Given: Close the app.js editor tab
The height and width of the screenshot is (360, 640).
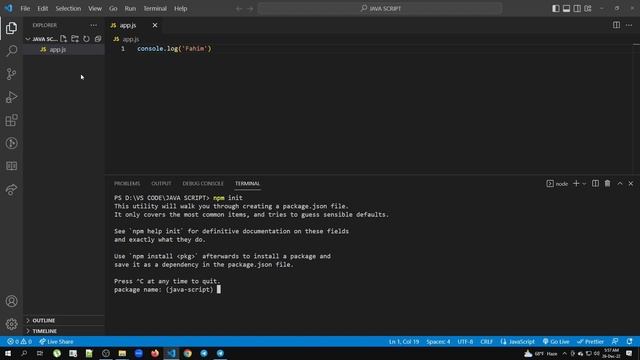Looking at the screenshot, I should [x=155, y=25].
